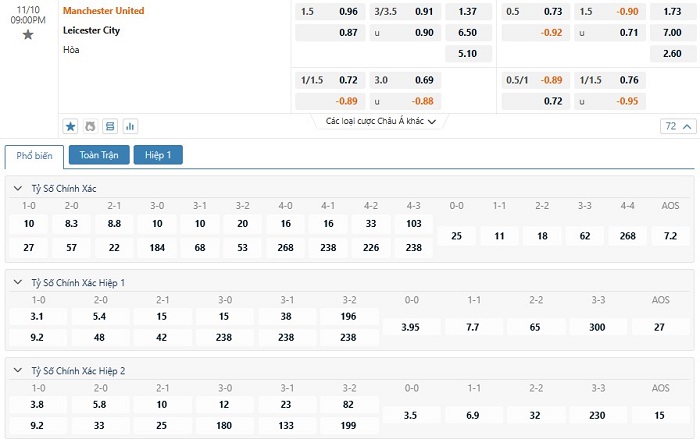Pick first-half 1-0 odds 3.1
Viewport: 700px width, 439px height.
(37, 317)
